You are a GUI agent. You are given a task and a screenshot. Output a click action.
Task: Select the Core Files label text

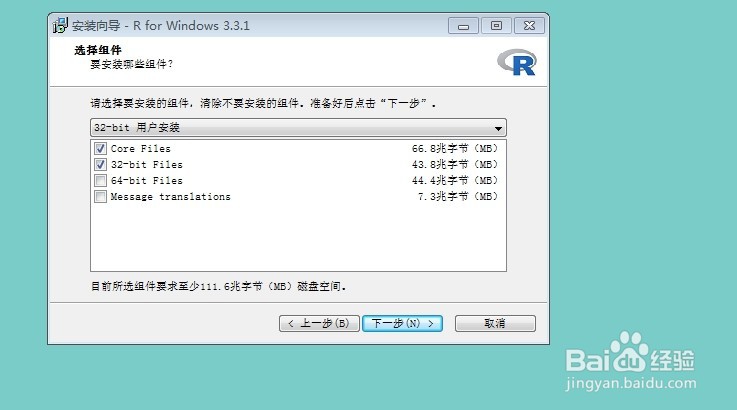point(141,149)
